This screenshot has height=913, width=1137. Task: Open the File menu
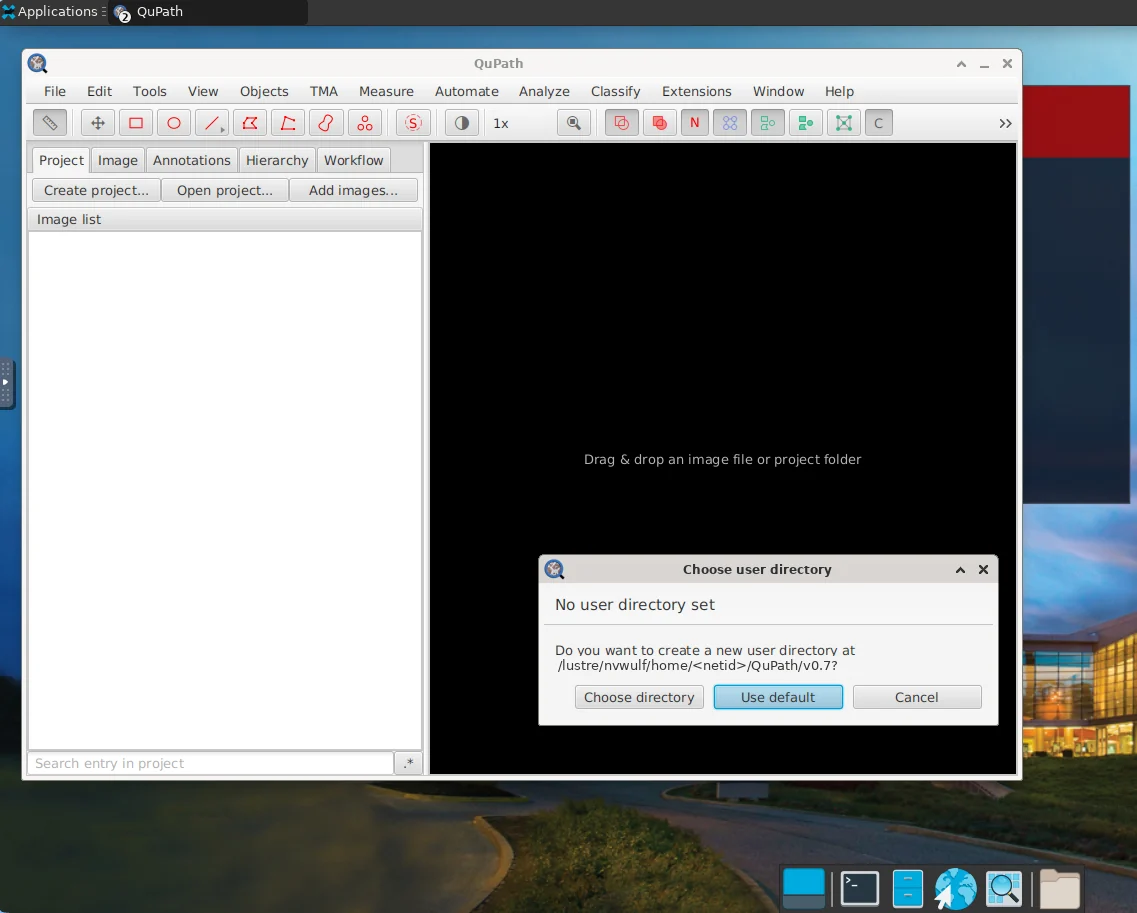click(x=54, y=91)
